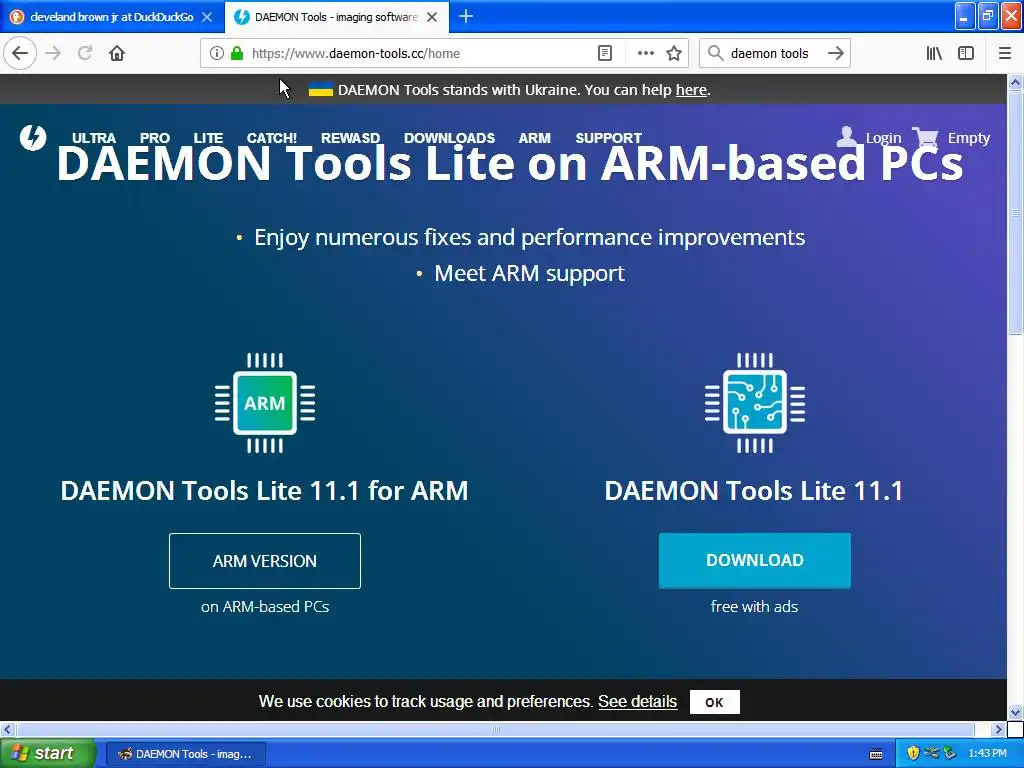The height and width of the screenshot is (768, 1024).
Task: Select the DAEMON Tools browser tab
Action: click(337, 18)
